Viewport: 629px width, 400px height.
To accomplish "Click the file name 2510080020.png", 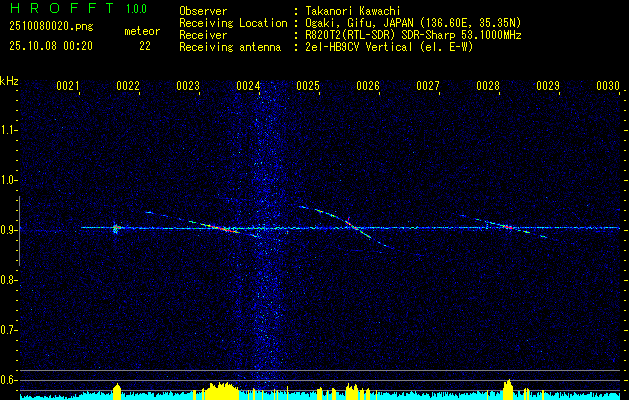I will pyautogui.click(x=51, y=27).
